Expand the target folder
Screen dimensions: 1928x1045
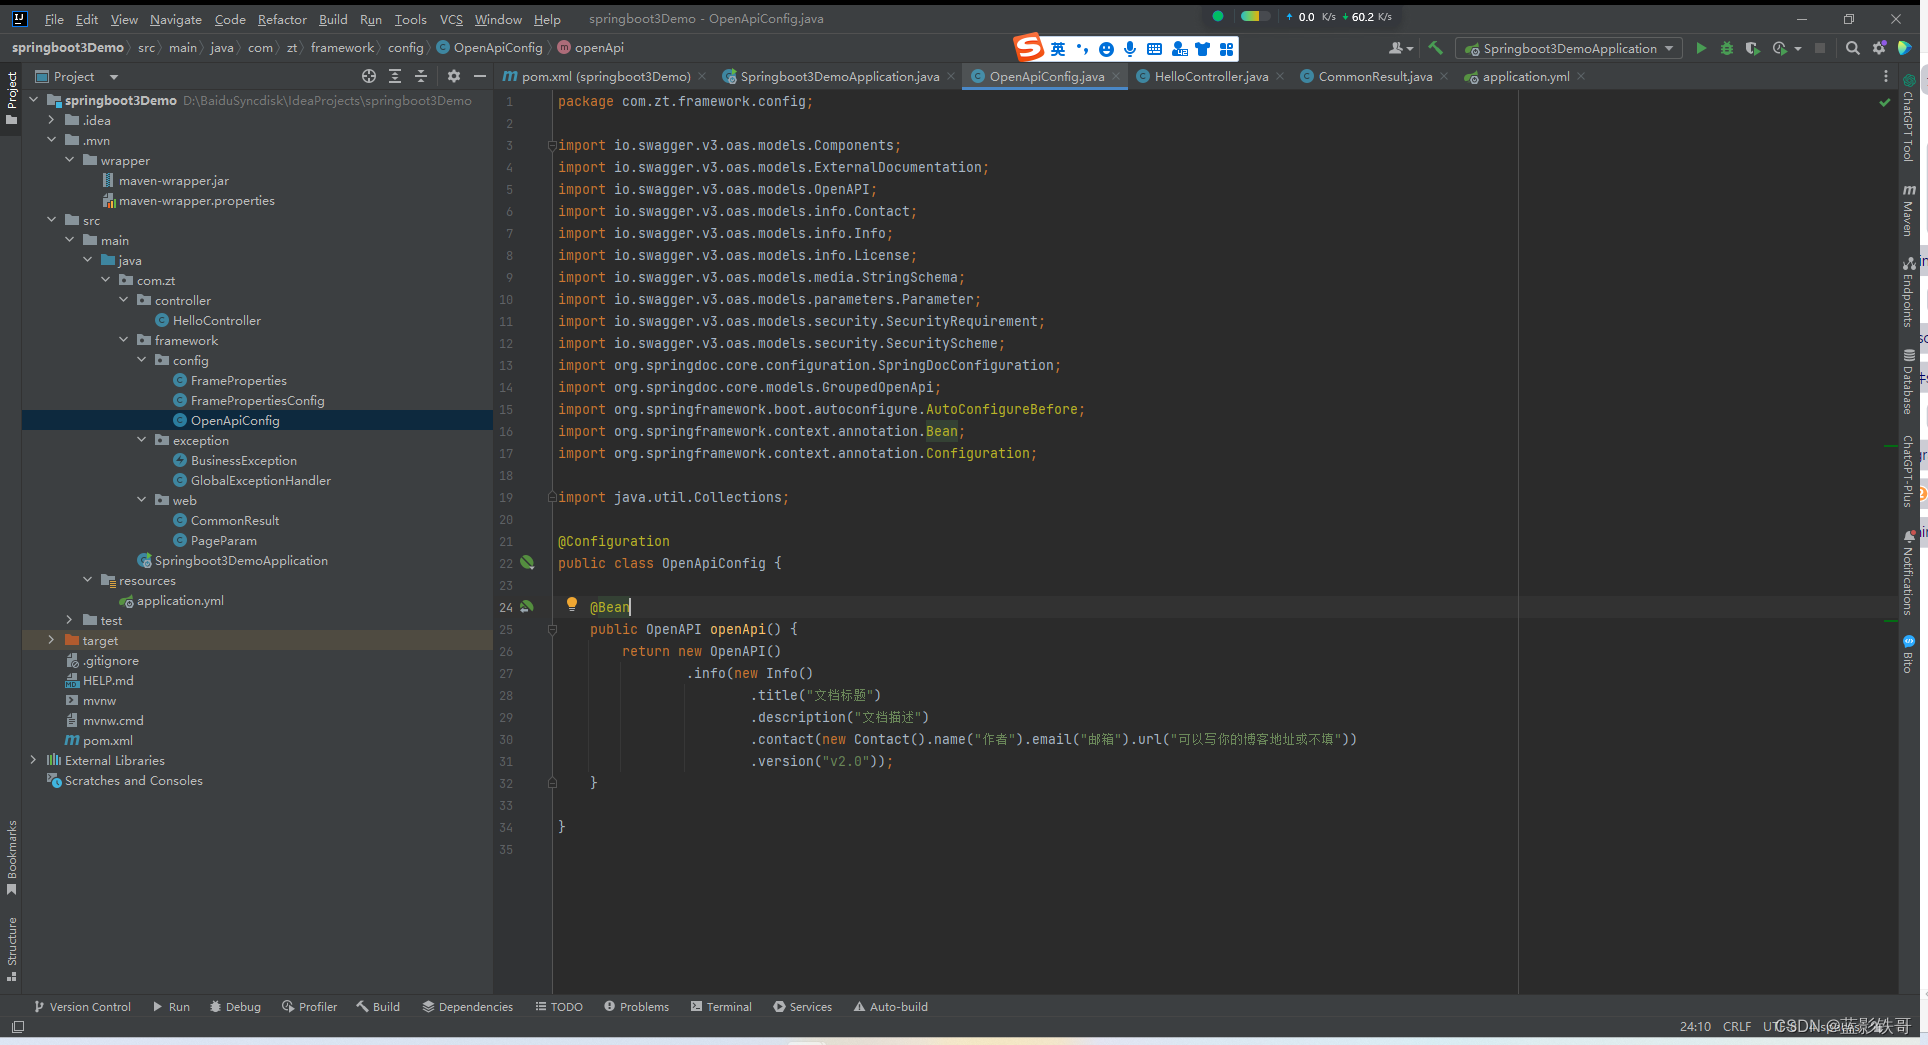coord(52,640)
